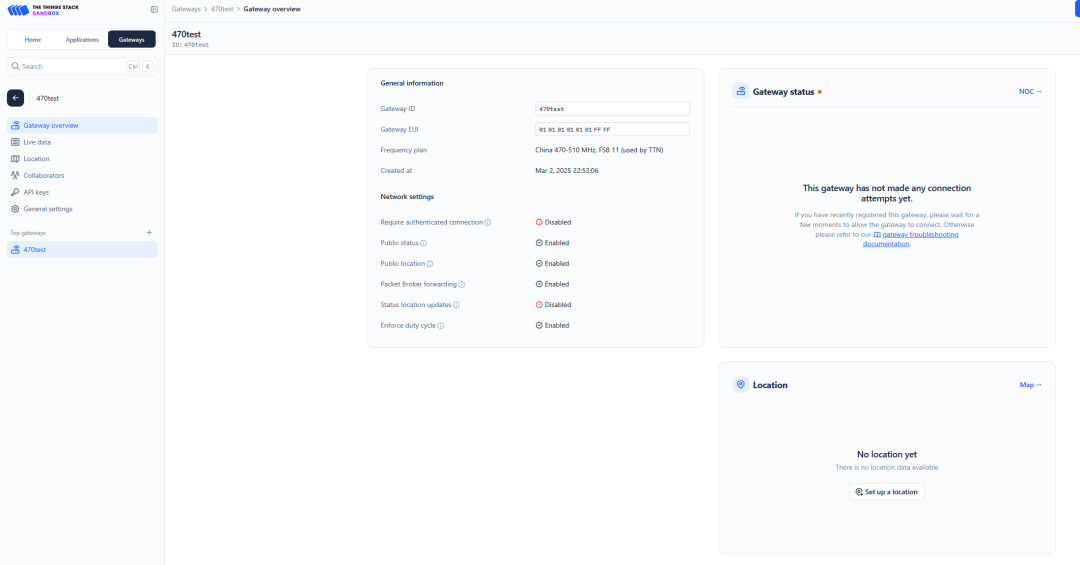Open General settings in sidebar
This screenshot has height=565, width=1080.
(82, 209)
